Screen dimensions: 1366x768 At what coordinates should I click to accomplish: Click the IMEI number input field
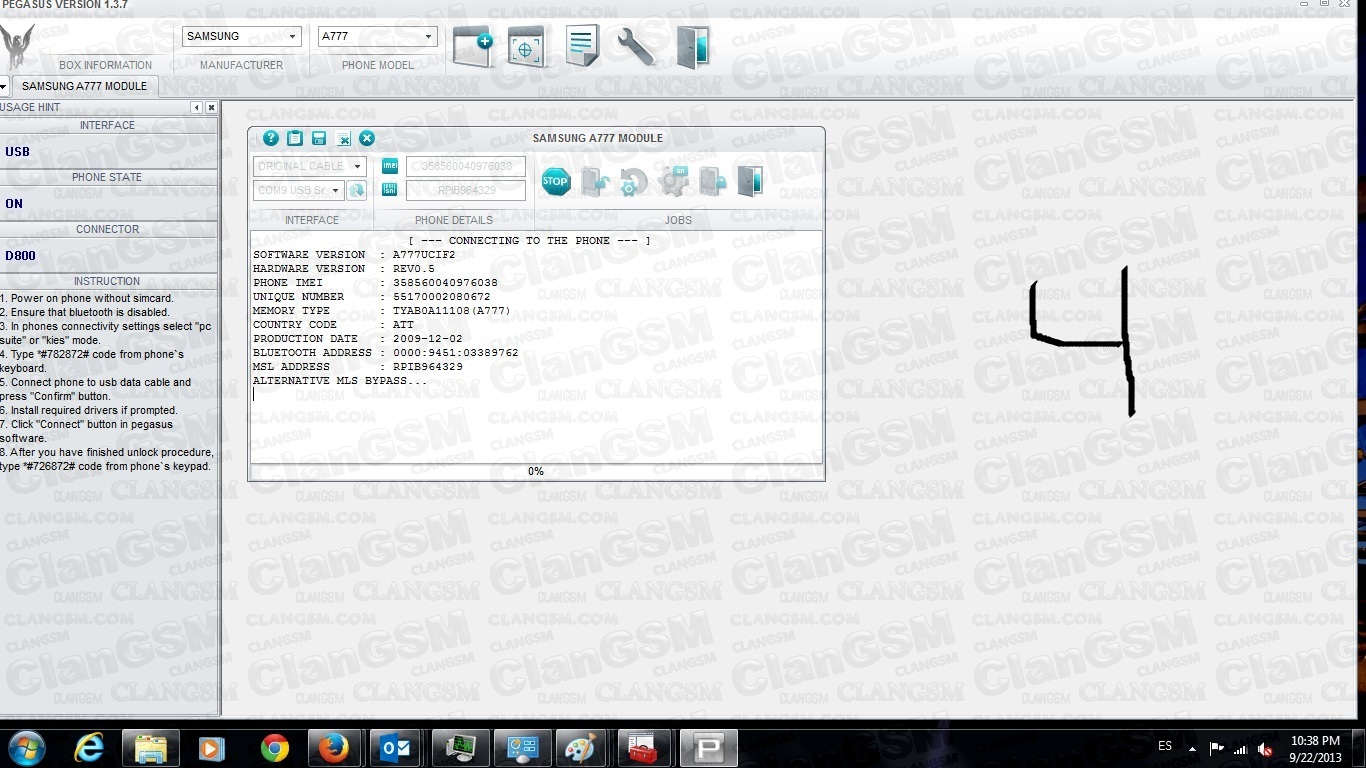pyautogui.click(x=466, y=166)
